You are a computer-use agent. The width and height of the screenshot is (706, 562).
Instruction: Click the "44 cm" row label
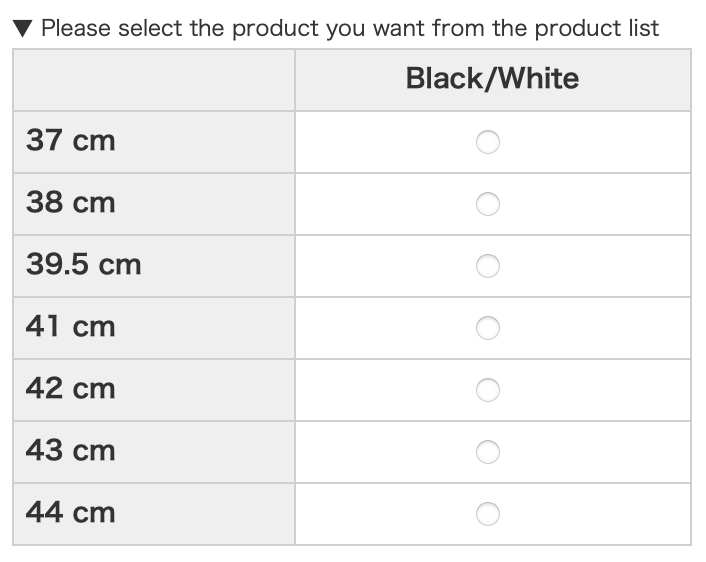[71, 513]
